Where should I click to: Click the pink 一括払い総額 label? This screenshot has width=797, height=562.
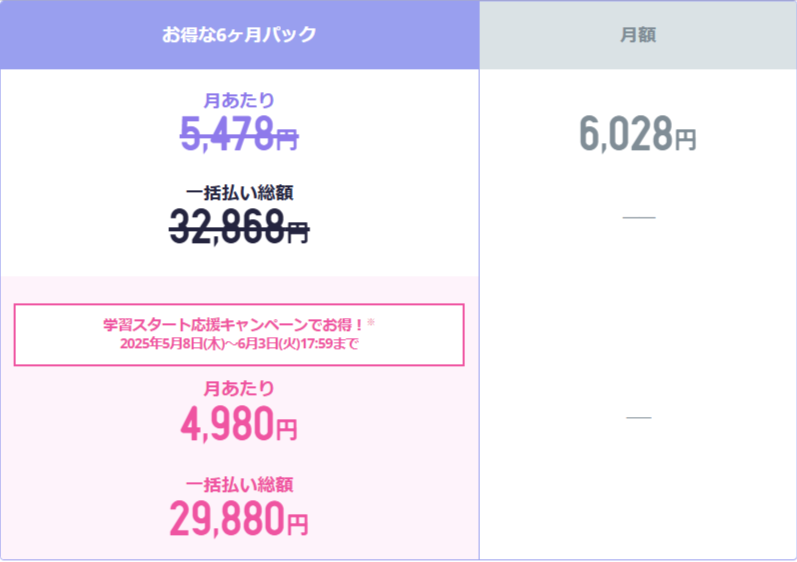click(239, 484)
